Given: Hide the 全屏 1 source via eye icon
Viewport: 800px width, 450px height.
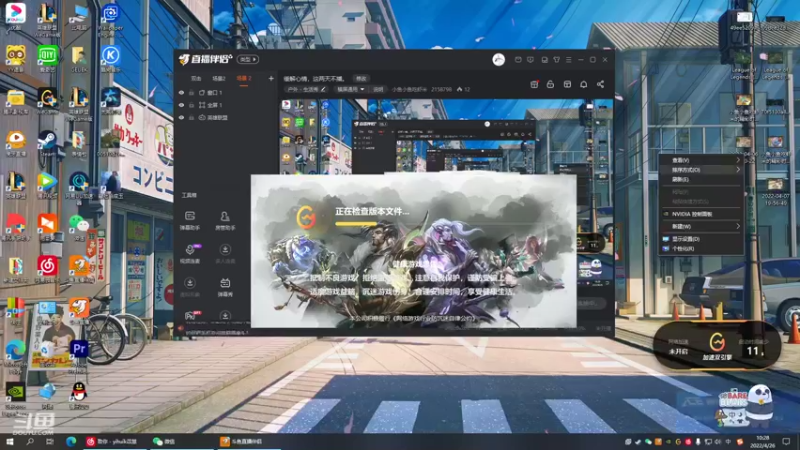Looking at the screenshot, I should (181, 105).
